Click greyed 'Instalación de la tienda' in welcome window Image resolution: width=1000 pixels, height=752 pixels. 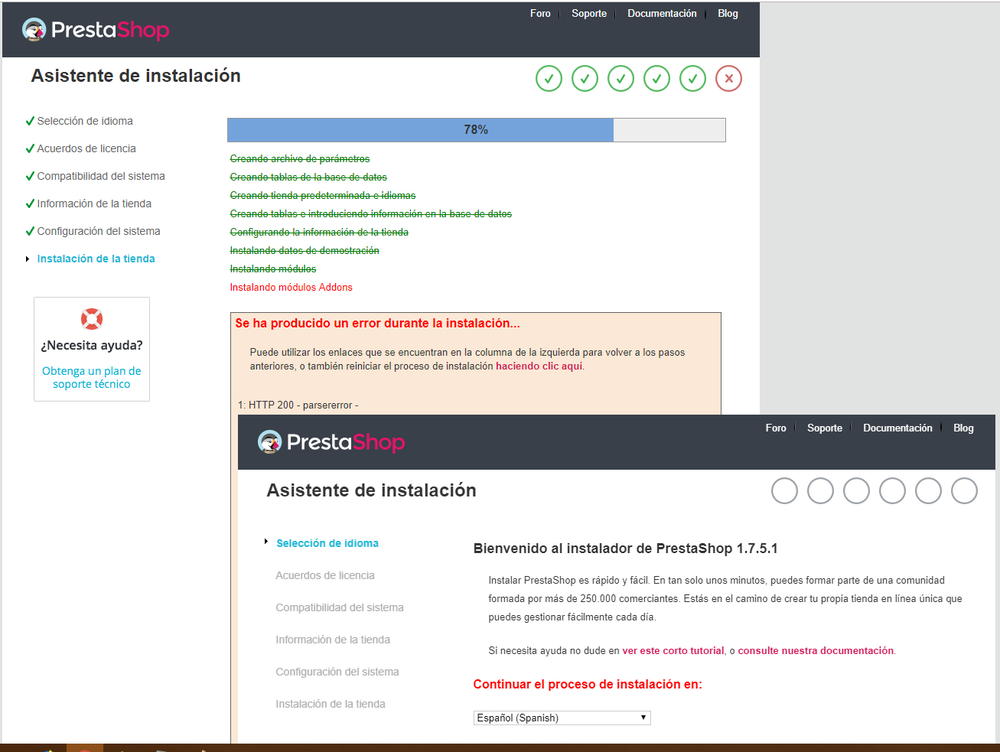point(330,704)
